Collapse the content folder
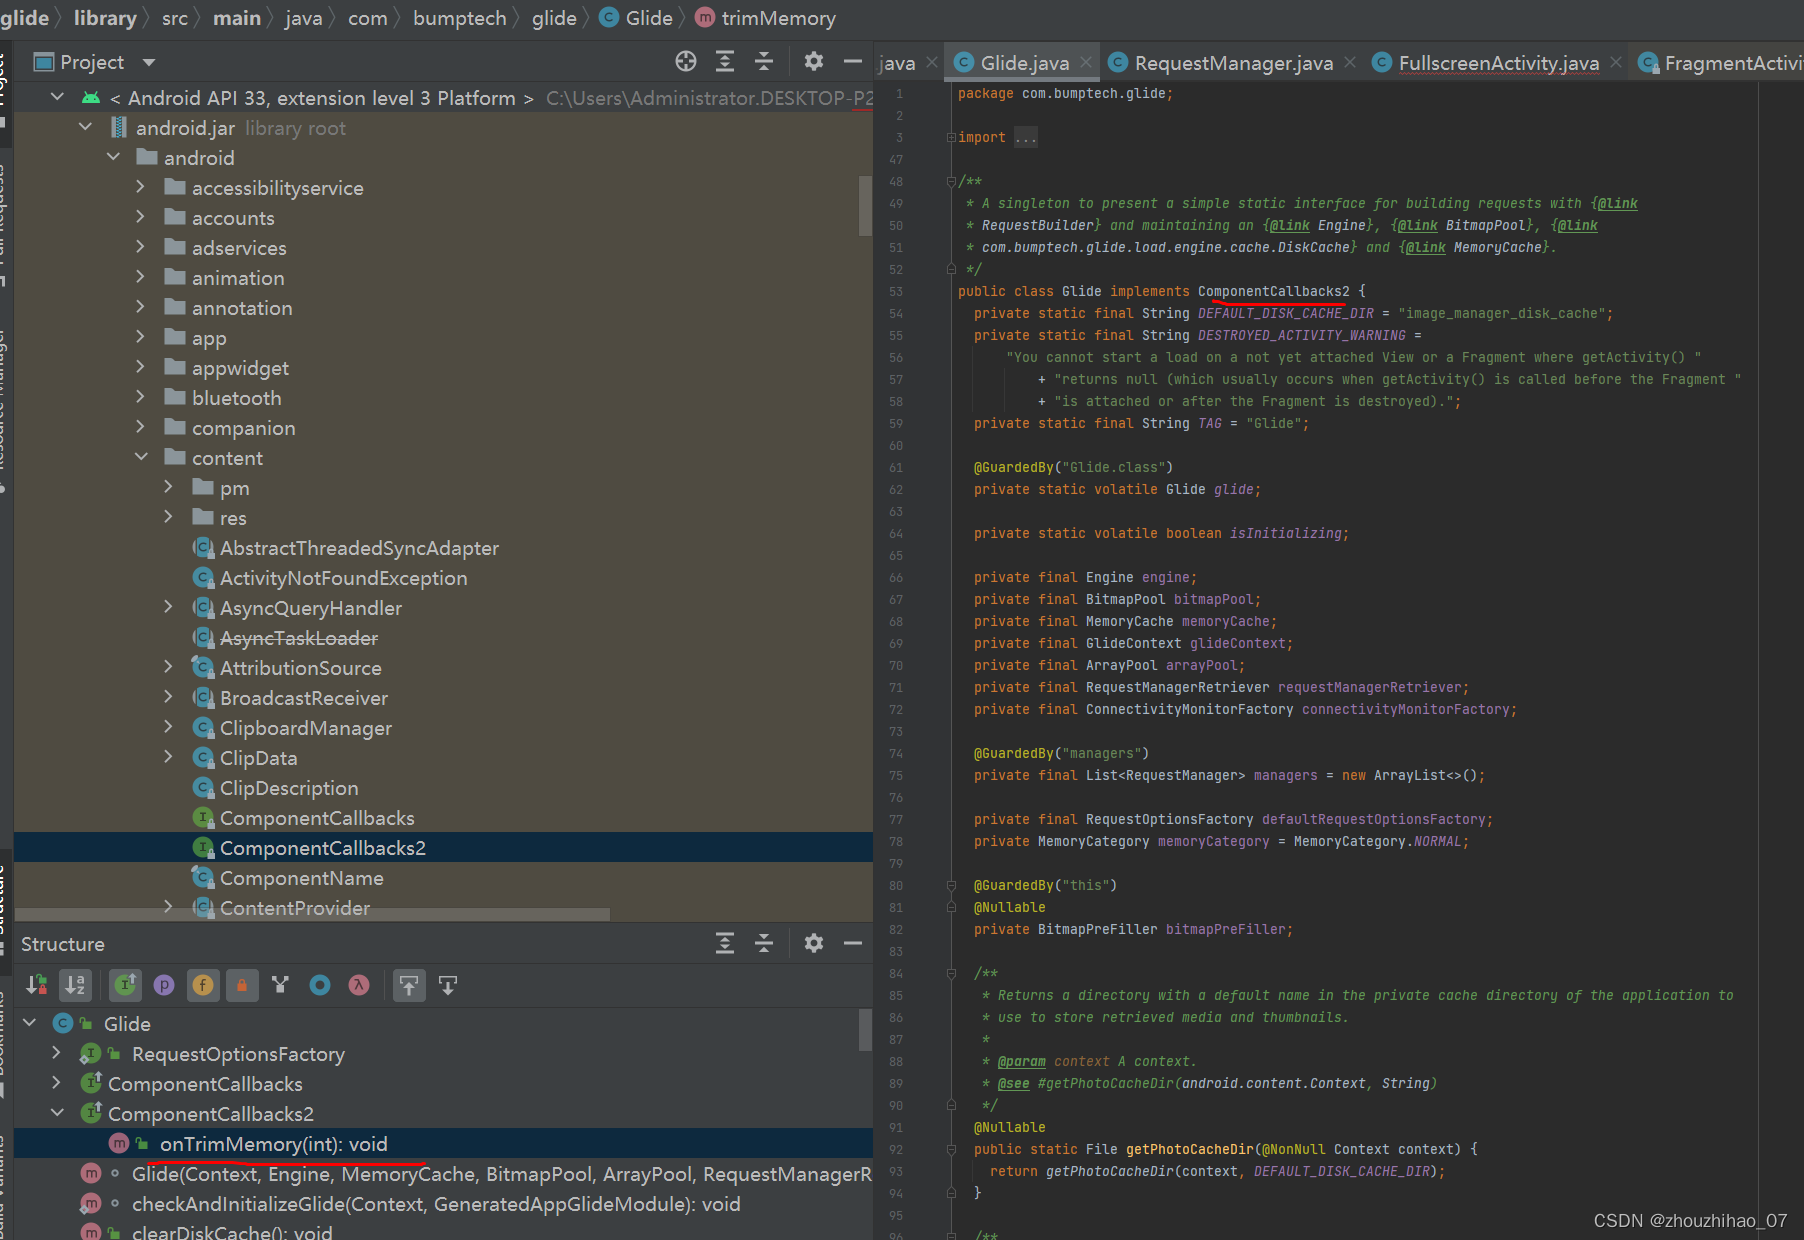Screen dimensions: 1804x1240 [141, 457]
